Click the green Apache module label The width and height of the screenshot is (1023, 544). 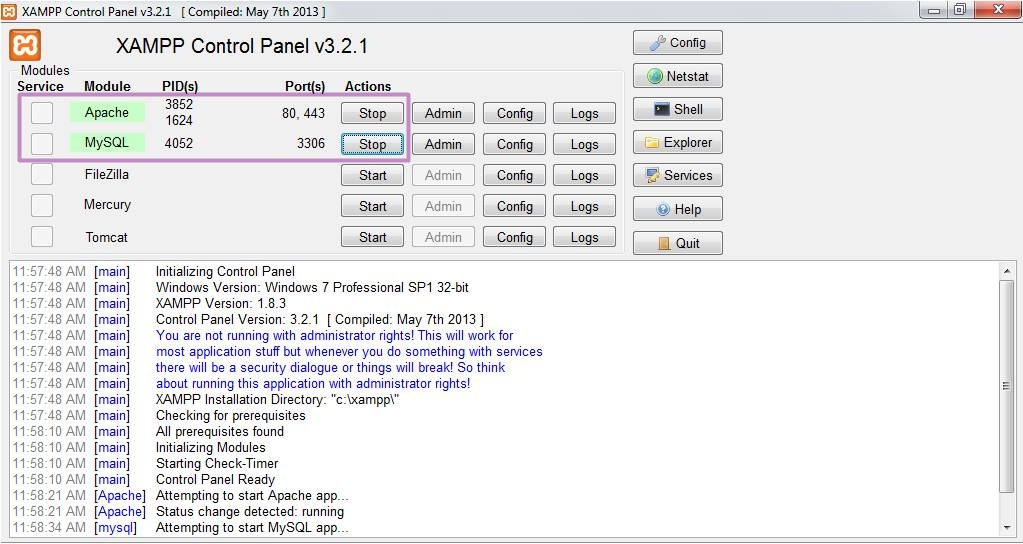point(107,113)
